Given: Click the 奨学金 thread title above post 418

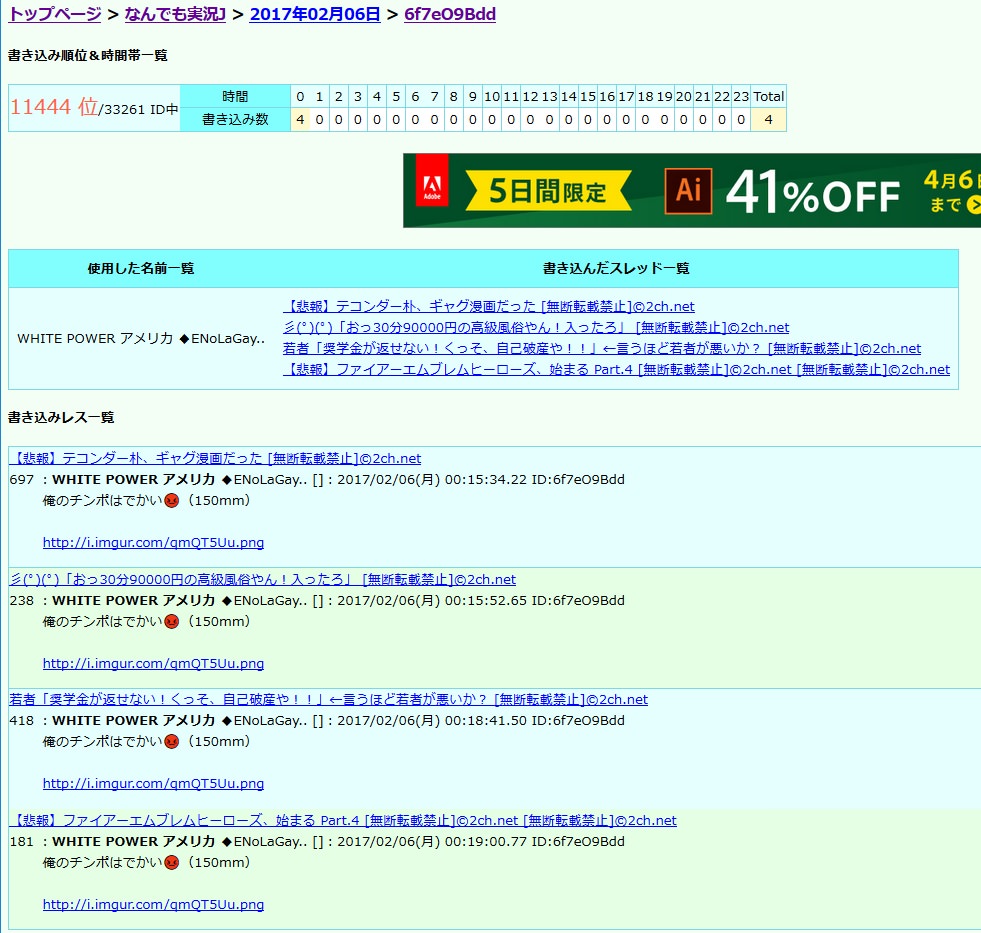Looking at the screenshot, I should [328, 700].
